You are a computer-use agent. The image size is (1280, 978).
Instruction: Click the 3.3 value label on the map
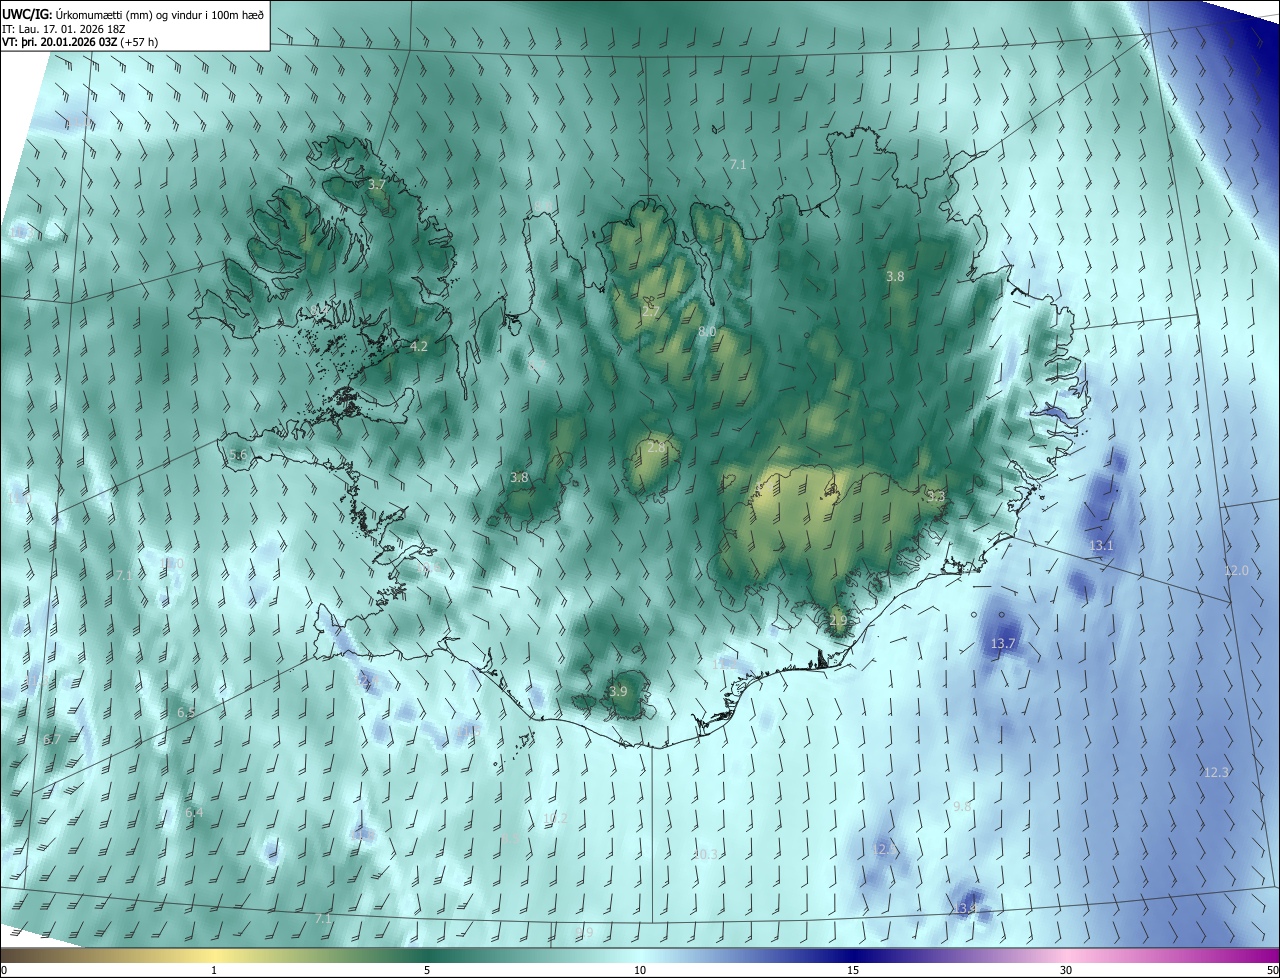[x=936, y=496]
